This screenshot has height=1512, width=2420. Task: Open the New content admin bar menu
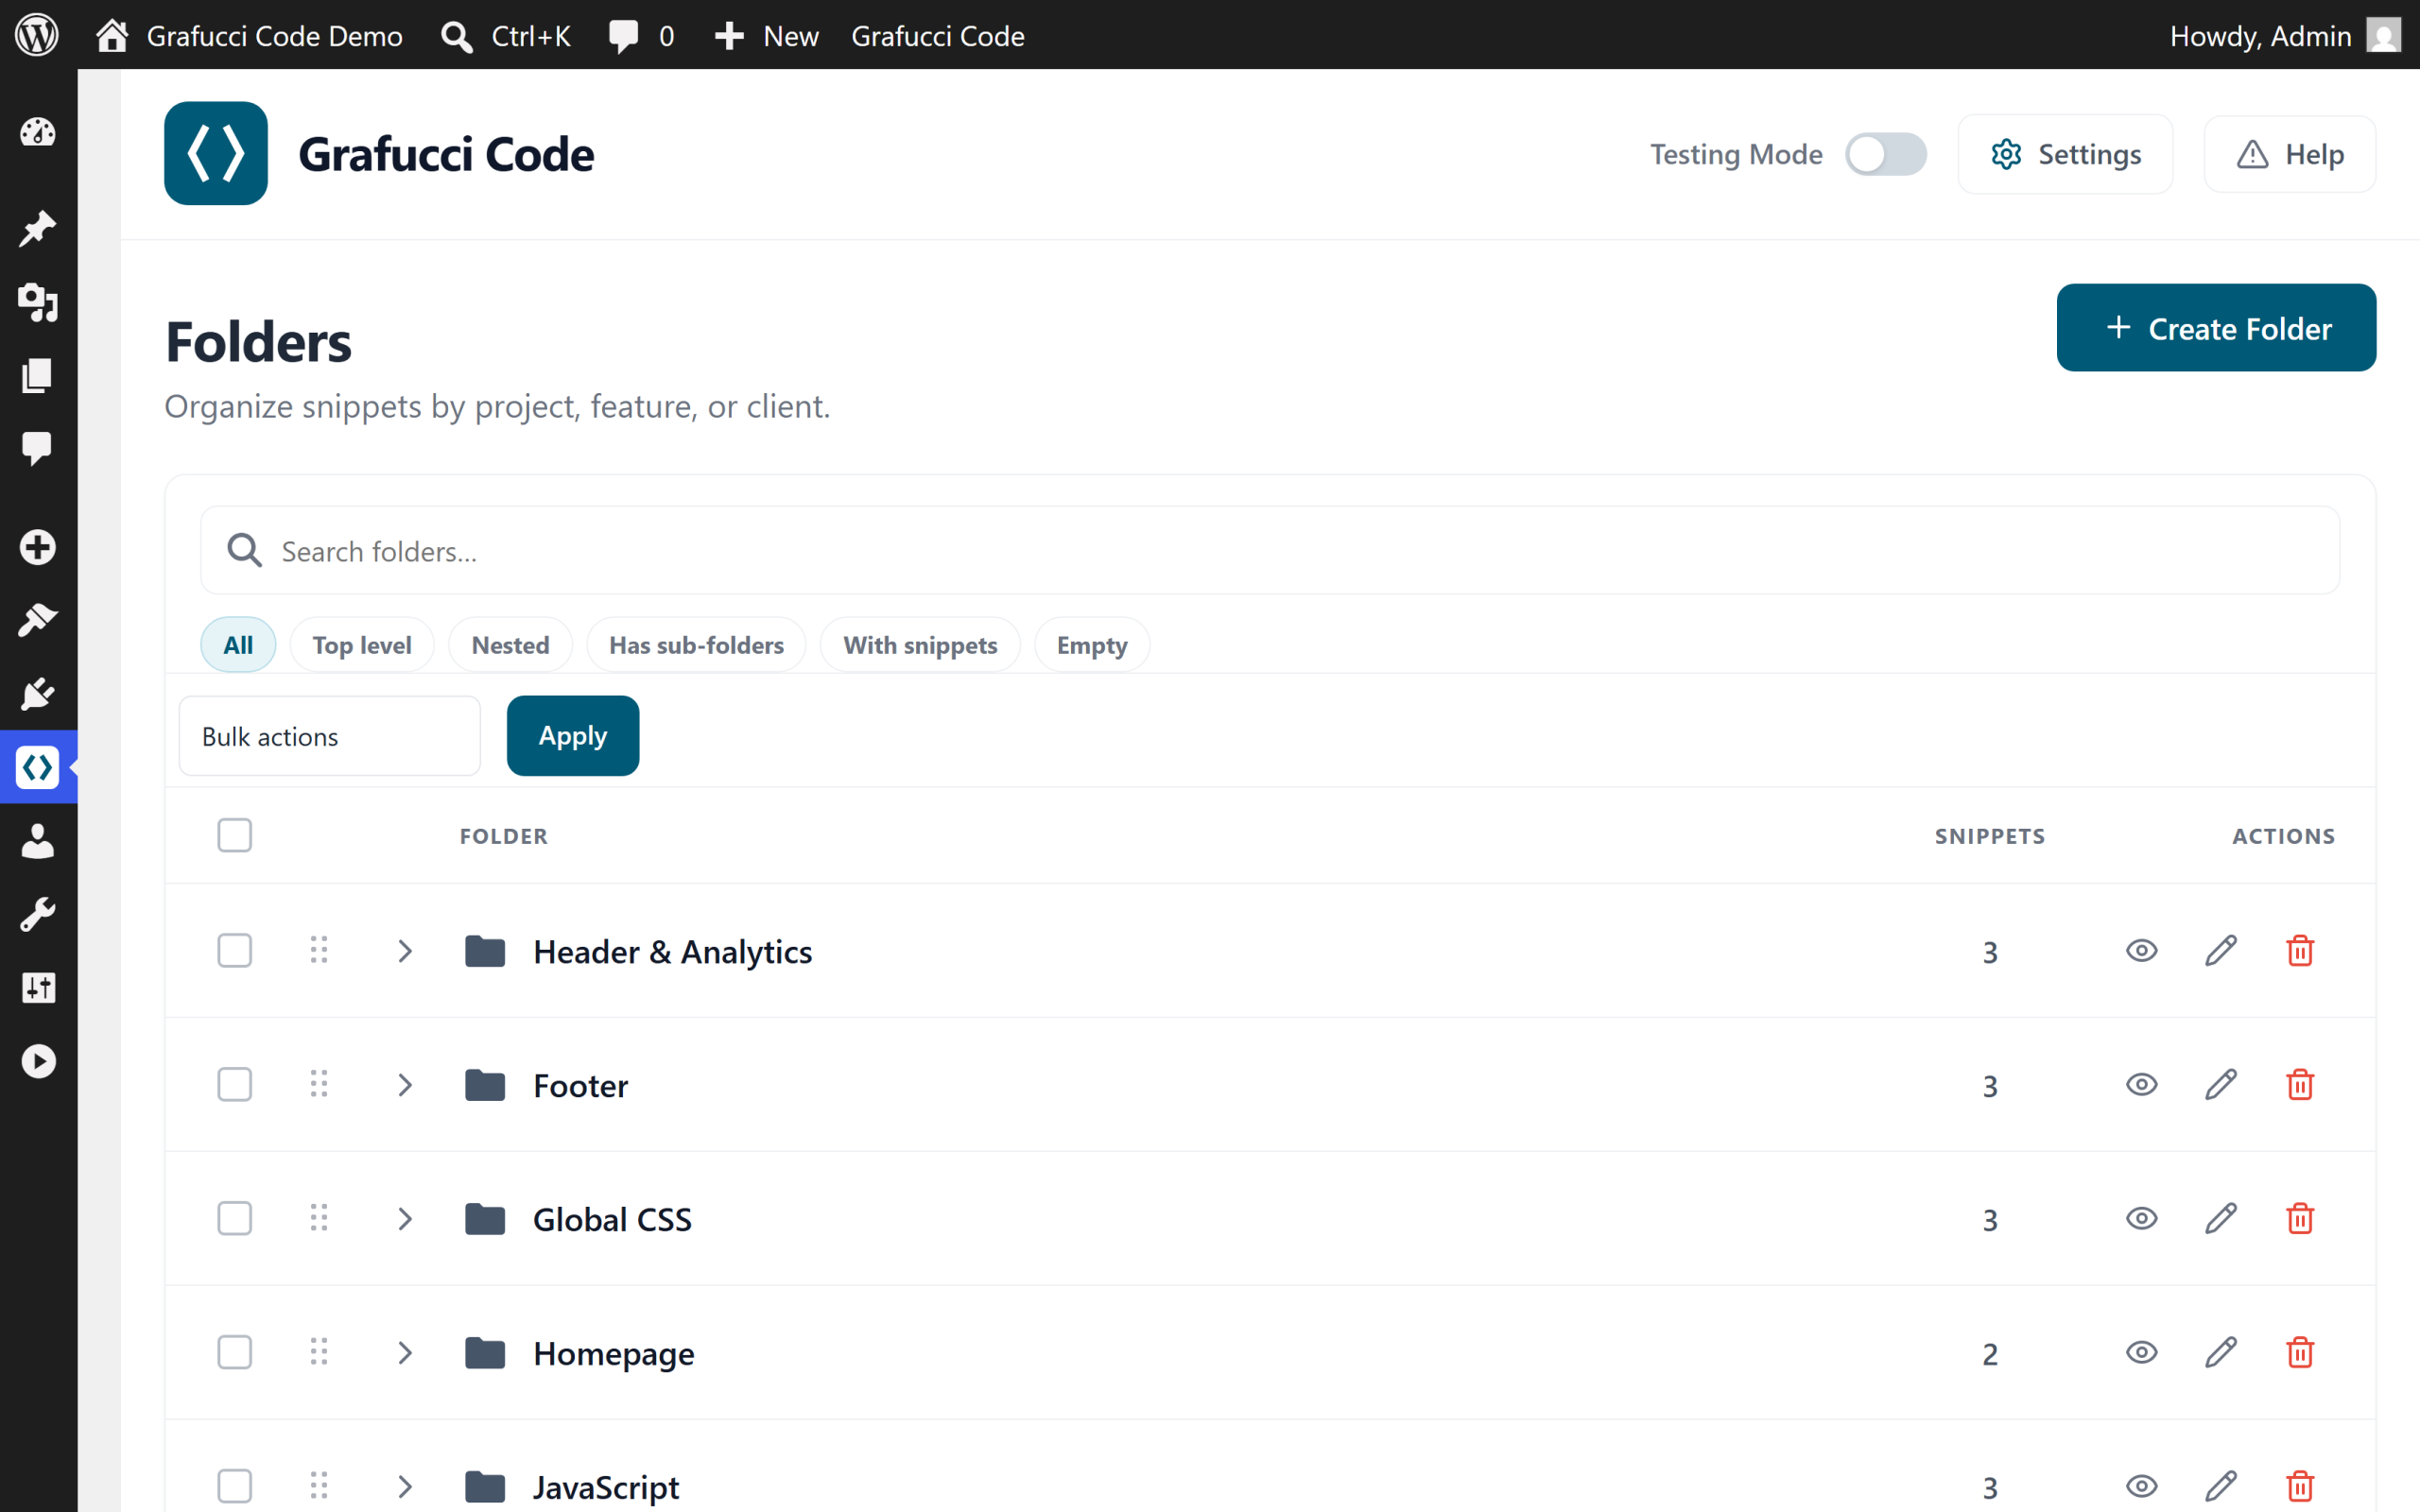(766, 36)
